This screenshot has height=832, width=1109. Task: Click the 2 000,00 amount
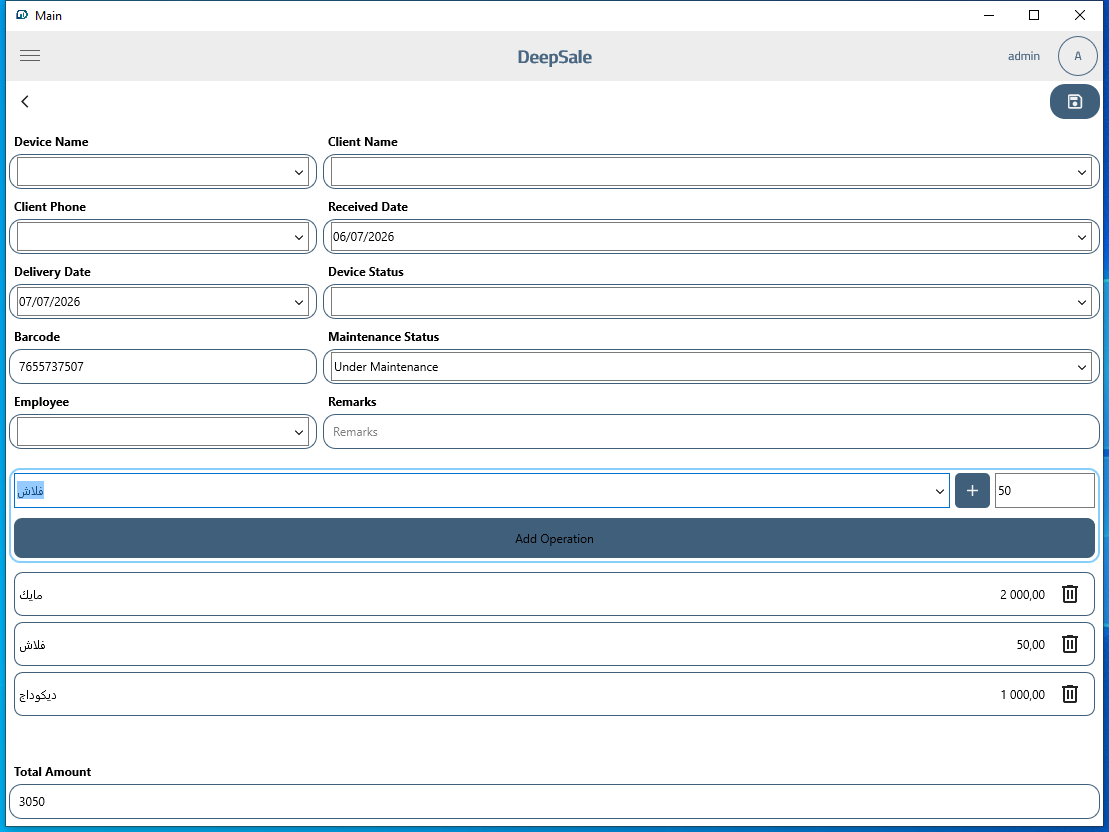point(1022,594)
